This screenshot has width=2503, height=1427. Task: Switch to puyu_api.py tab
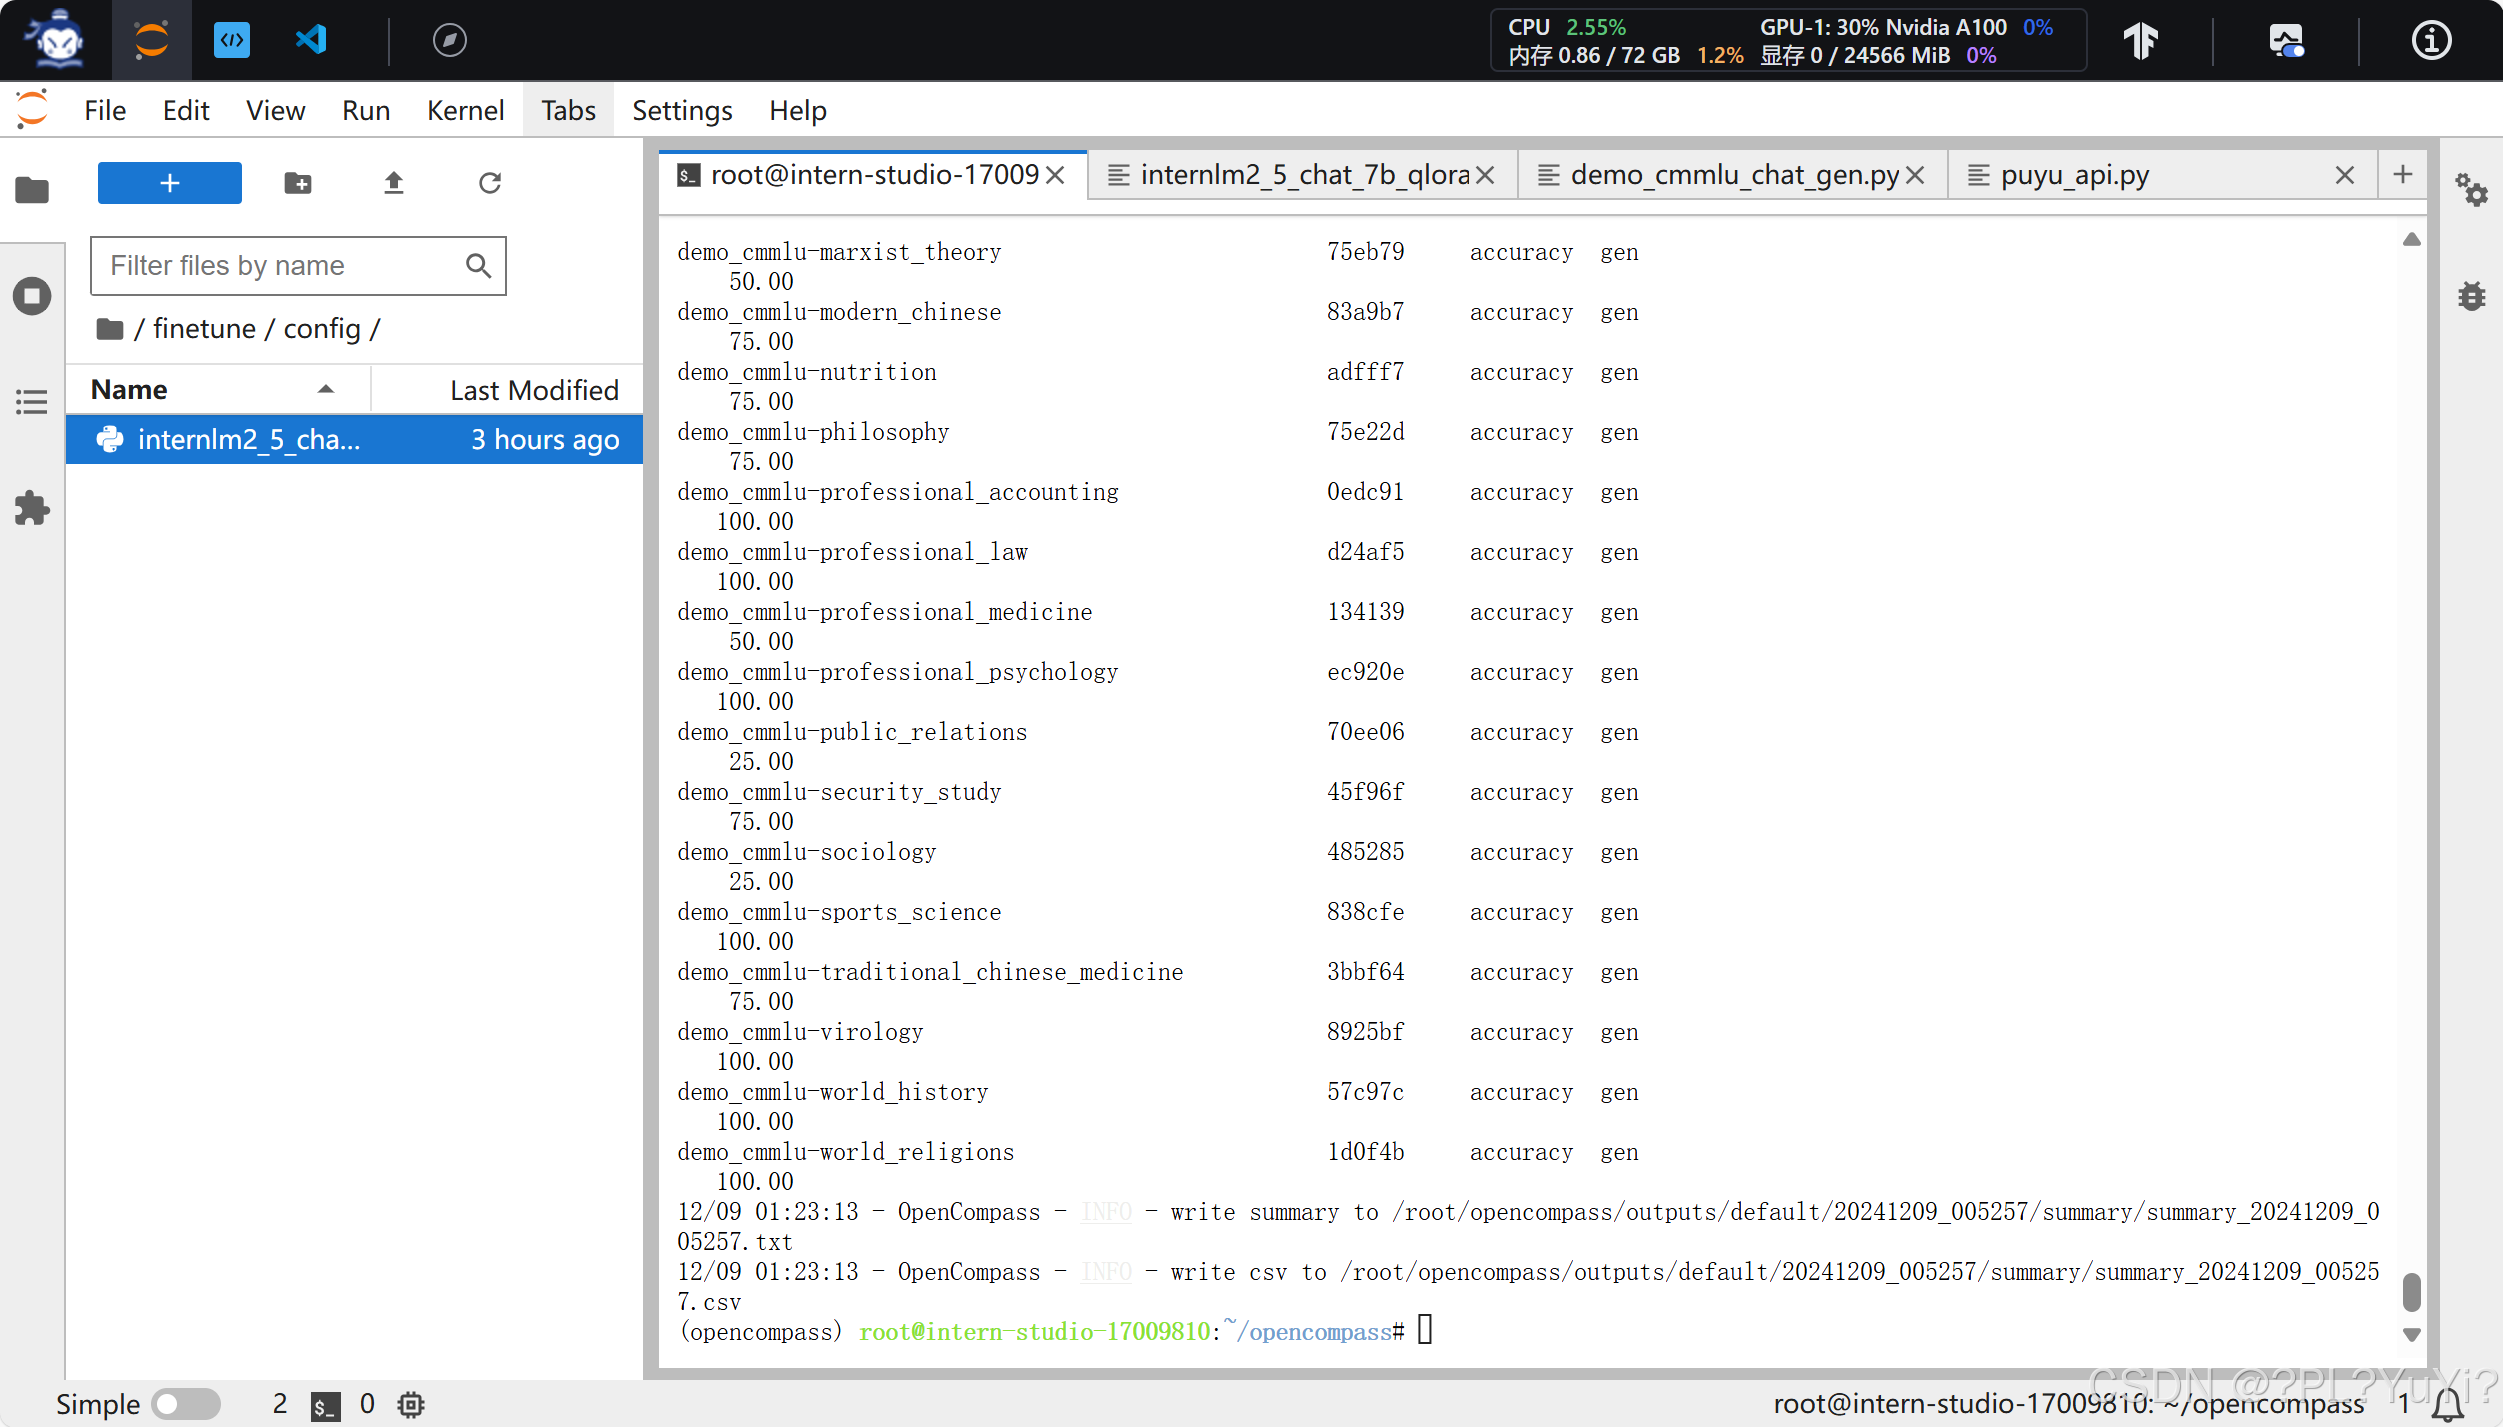[2074, 175]
